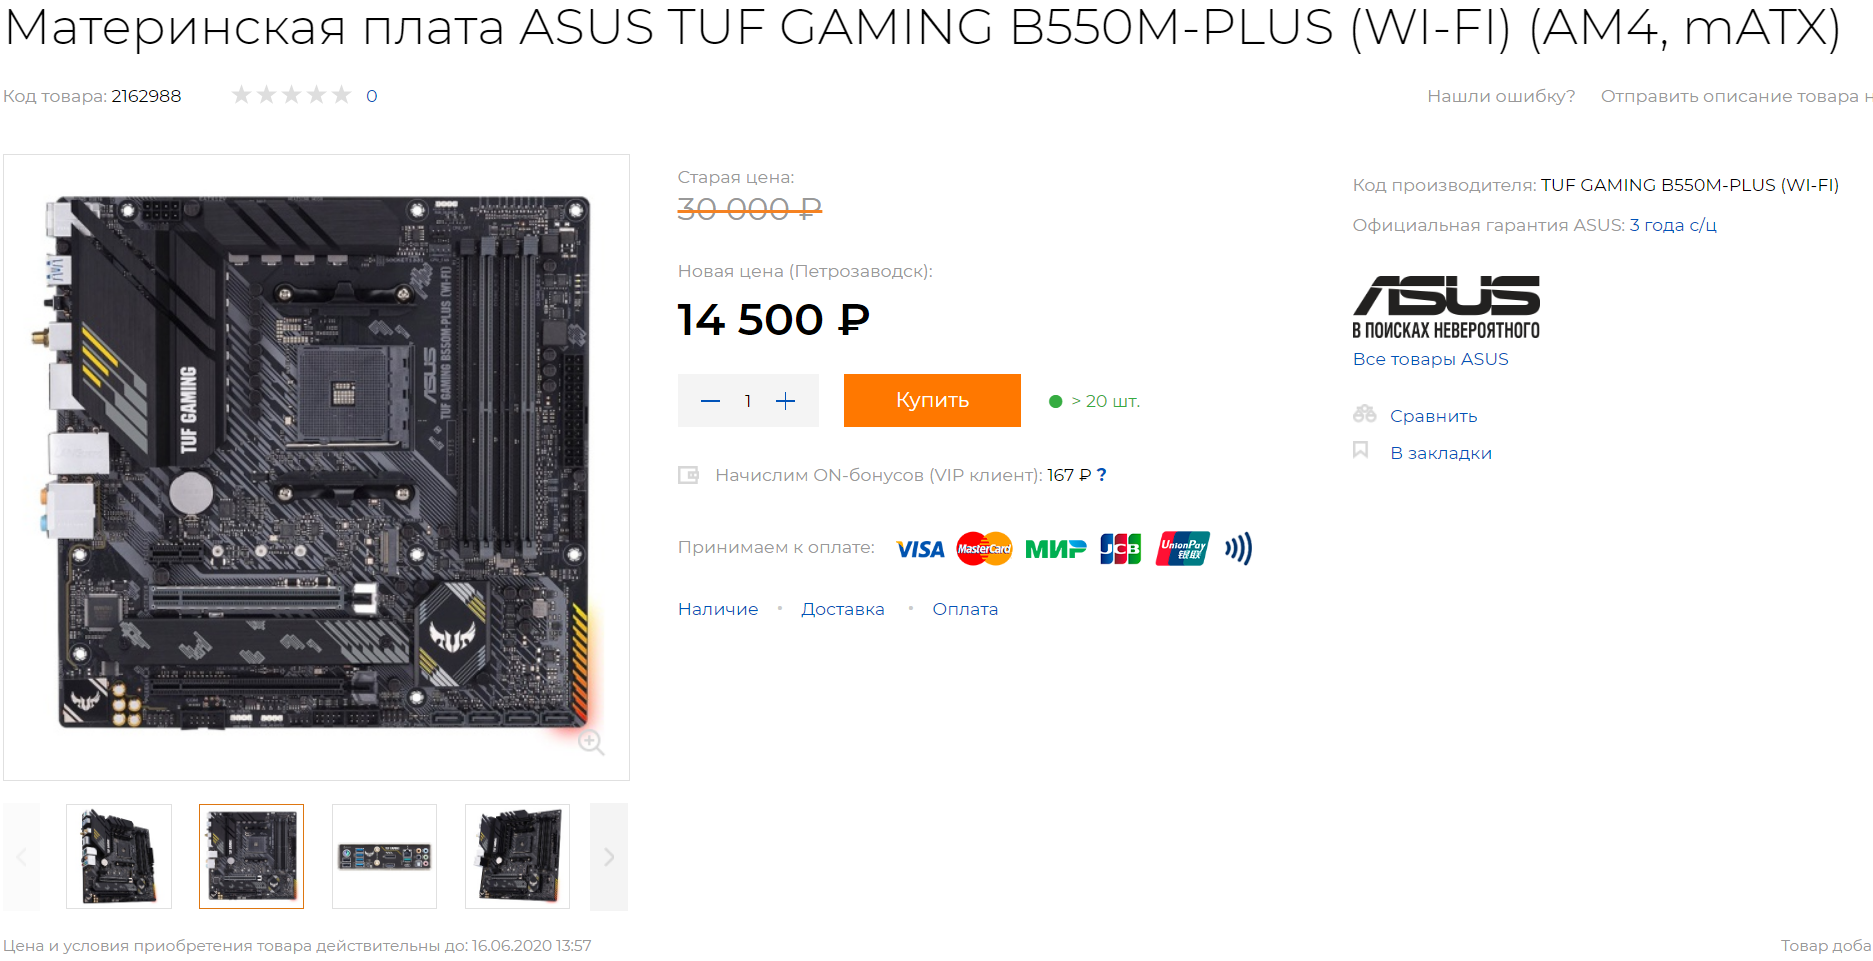Select the rear I/O panel thumbnail
The image size is (1873, 961).
click(x=384, y=857)
